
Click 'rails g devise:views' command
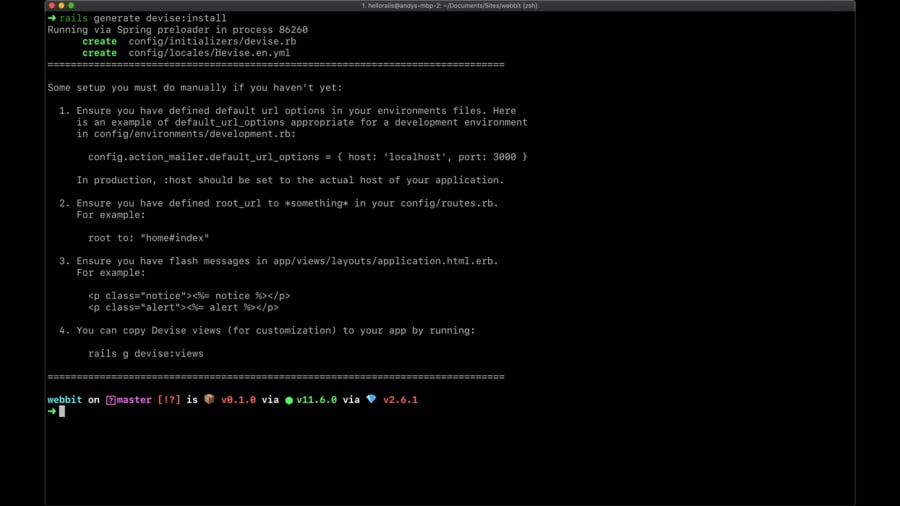click(146, 354)
